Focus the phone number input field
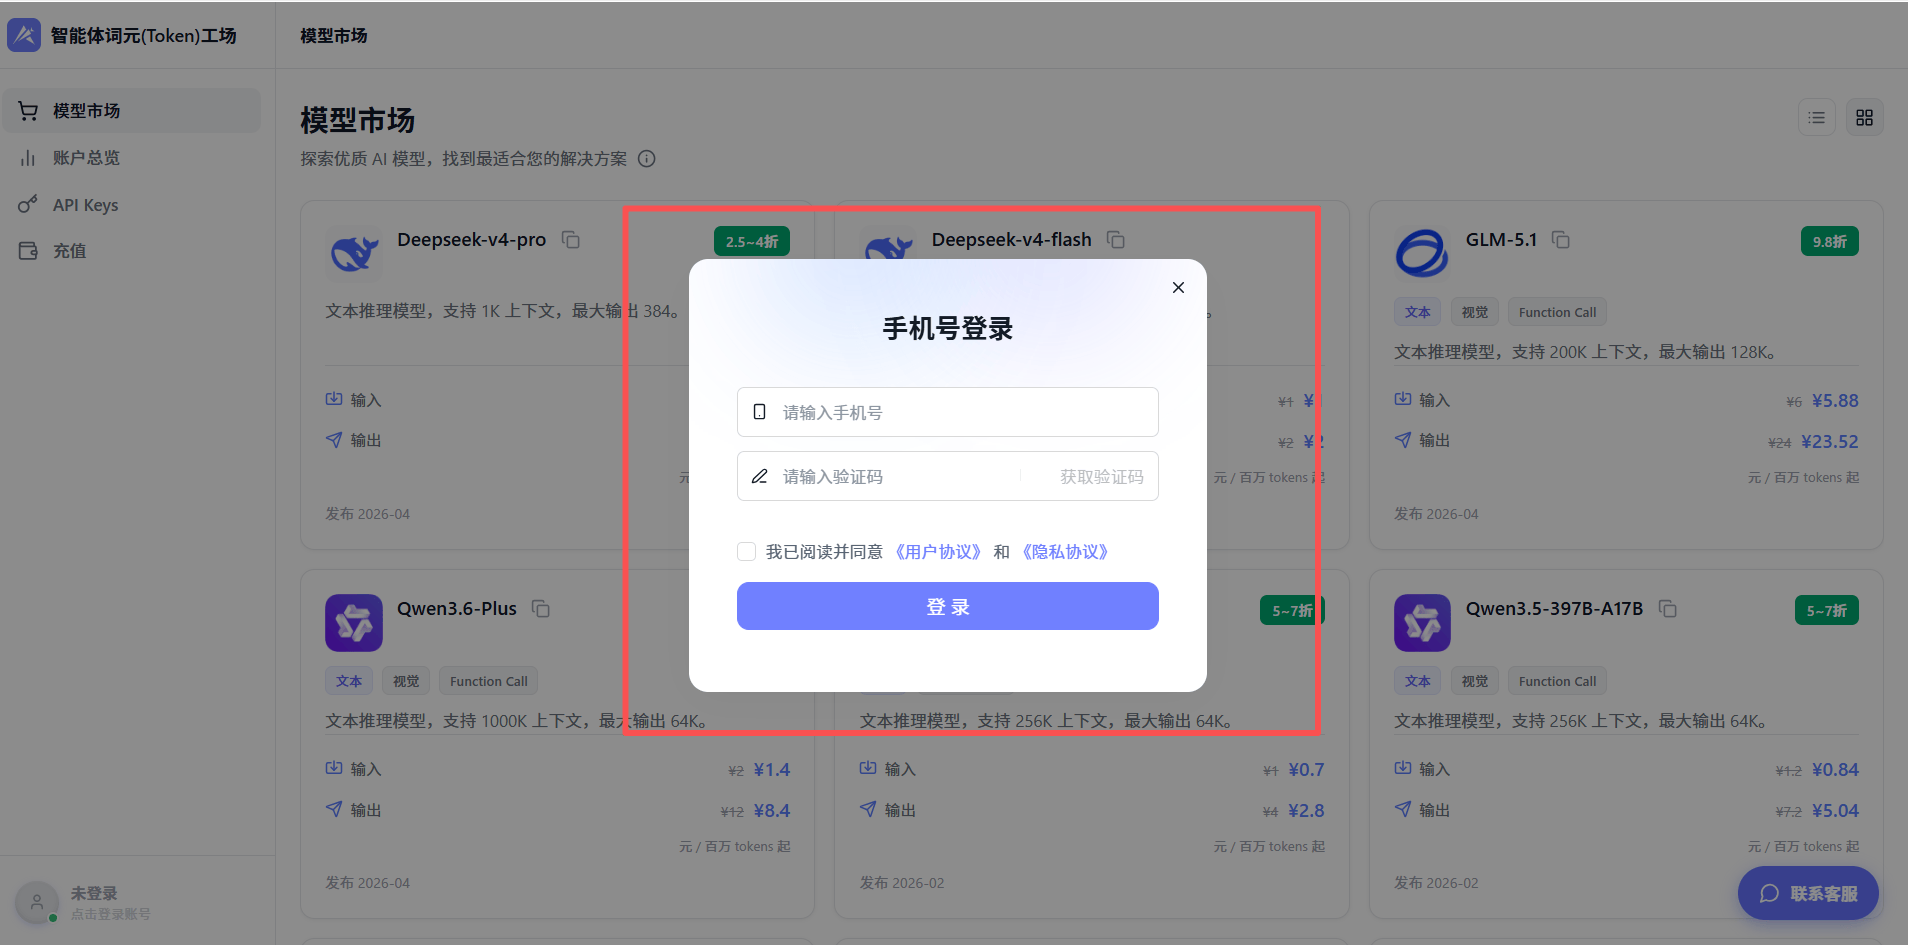This screenshot has height=945, width=1908. click(x=947, y=412)
